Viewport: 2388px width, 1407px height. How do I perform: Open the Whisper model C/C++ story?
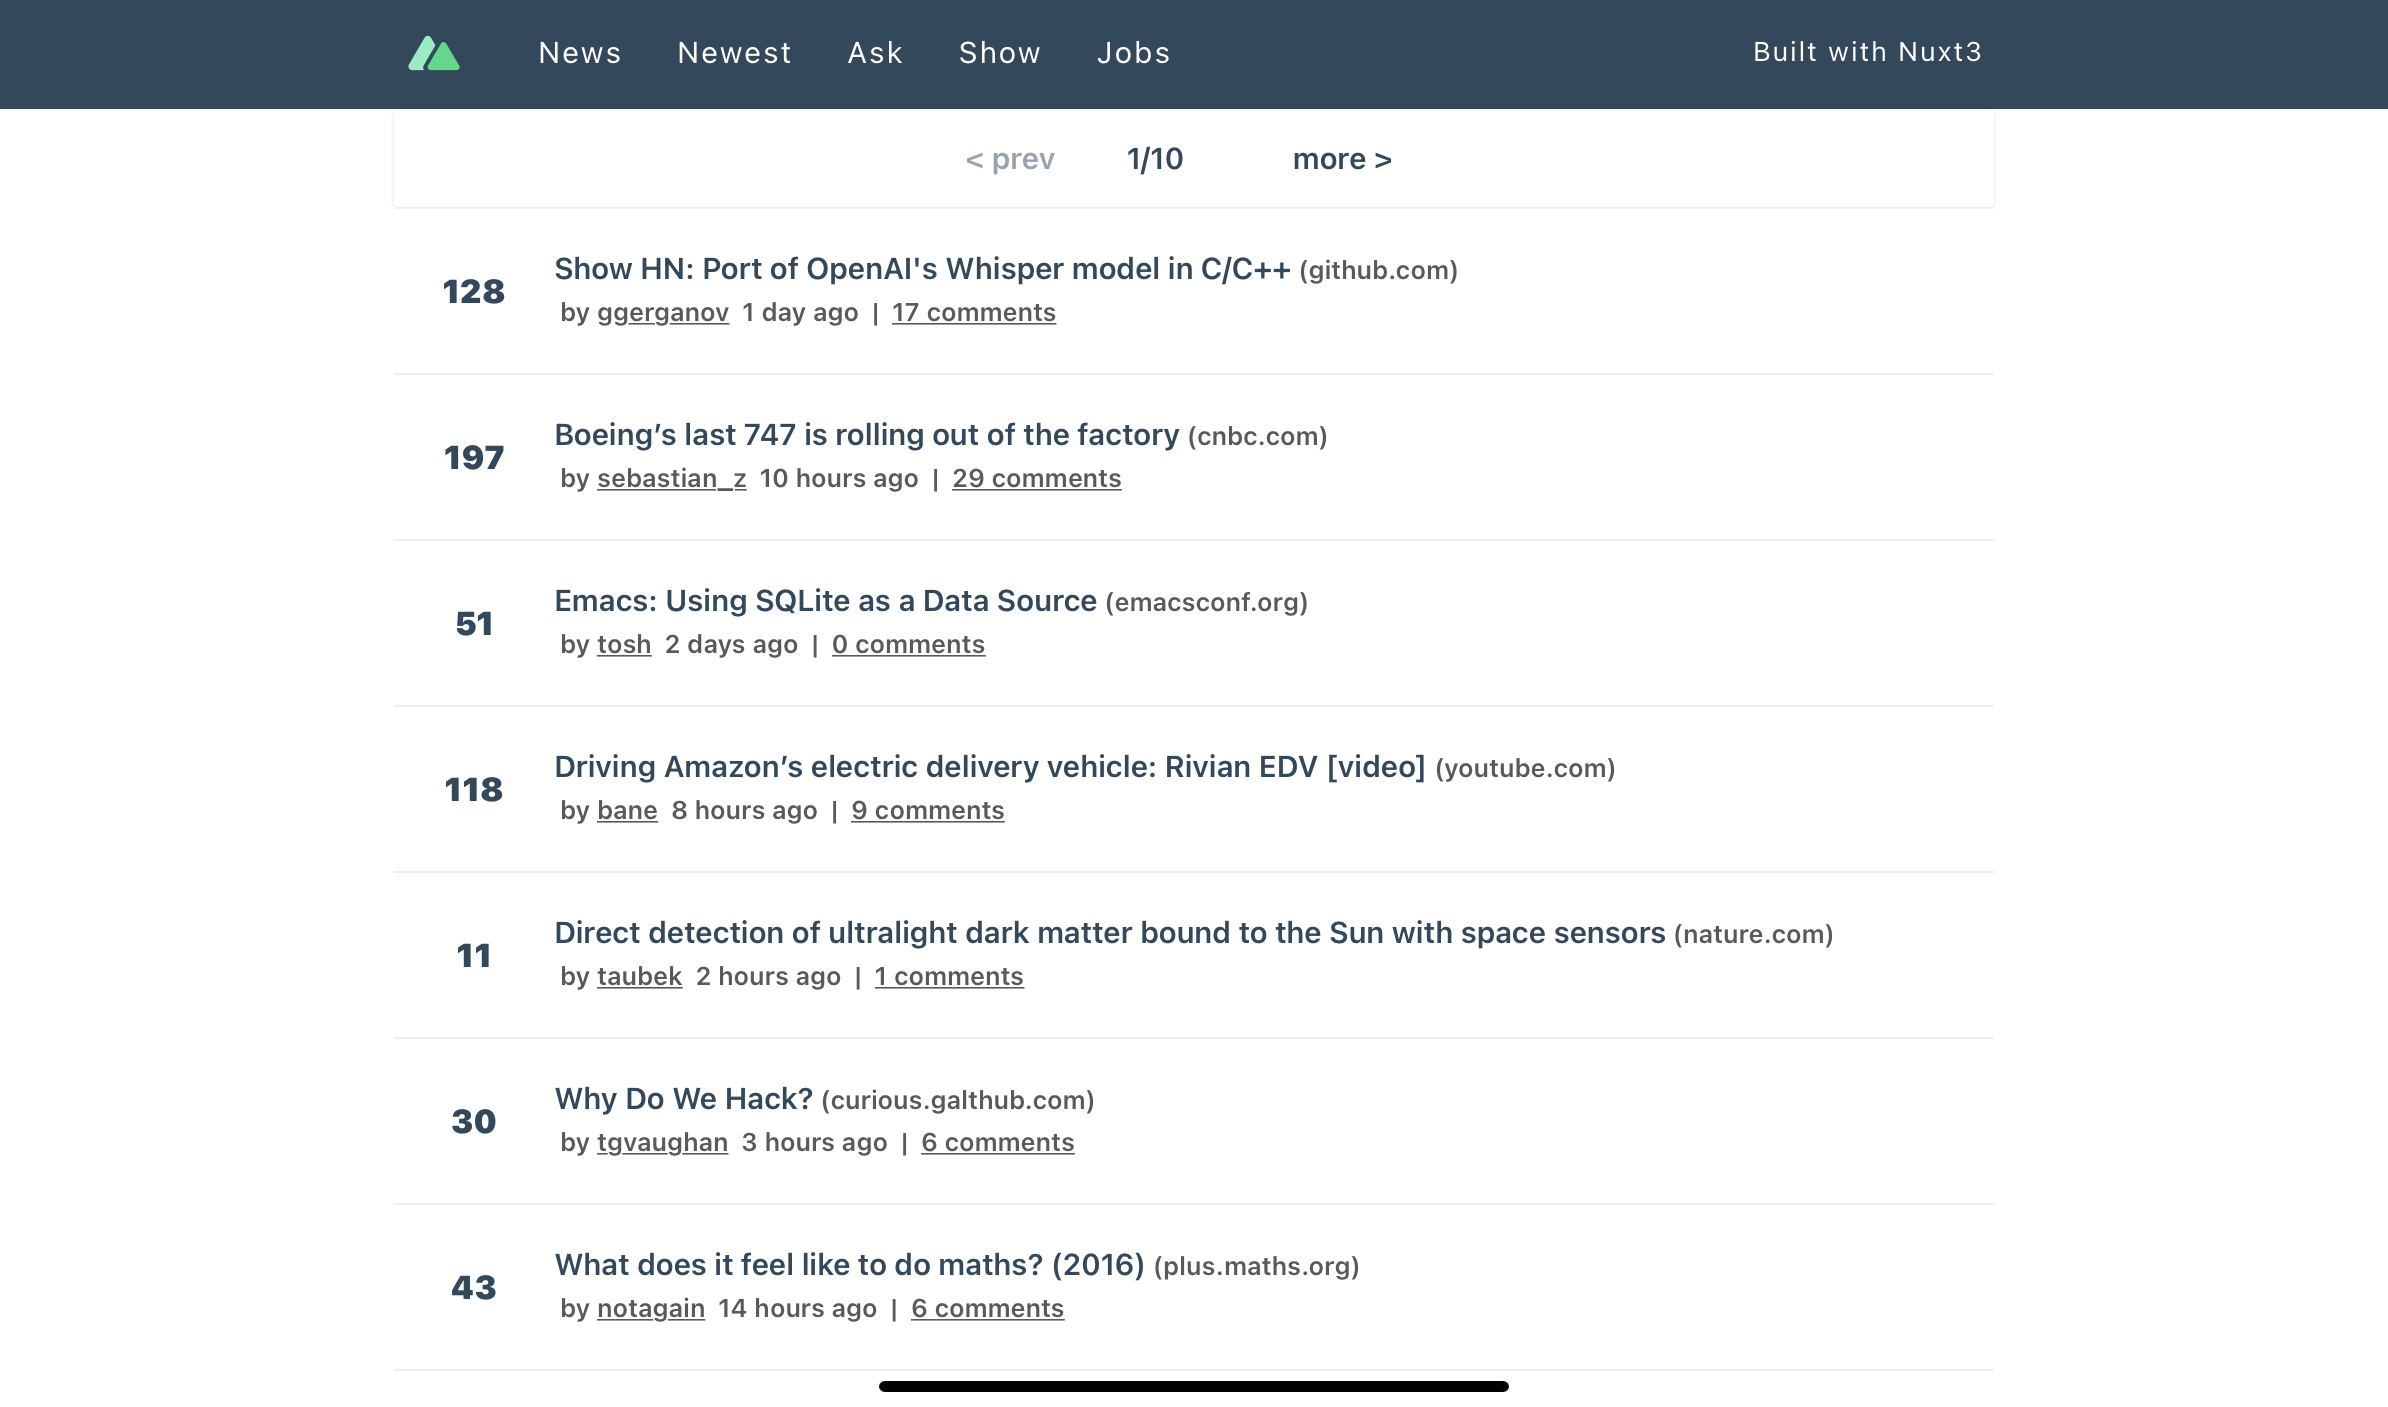(x=921, y=269)
